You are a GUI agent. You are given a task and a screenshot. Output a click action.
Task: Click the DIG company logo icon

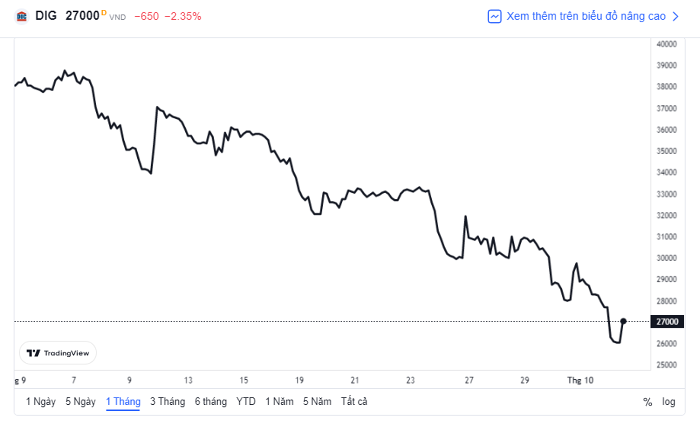pos(21,17)
